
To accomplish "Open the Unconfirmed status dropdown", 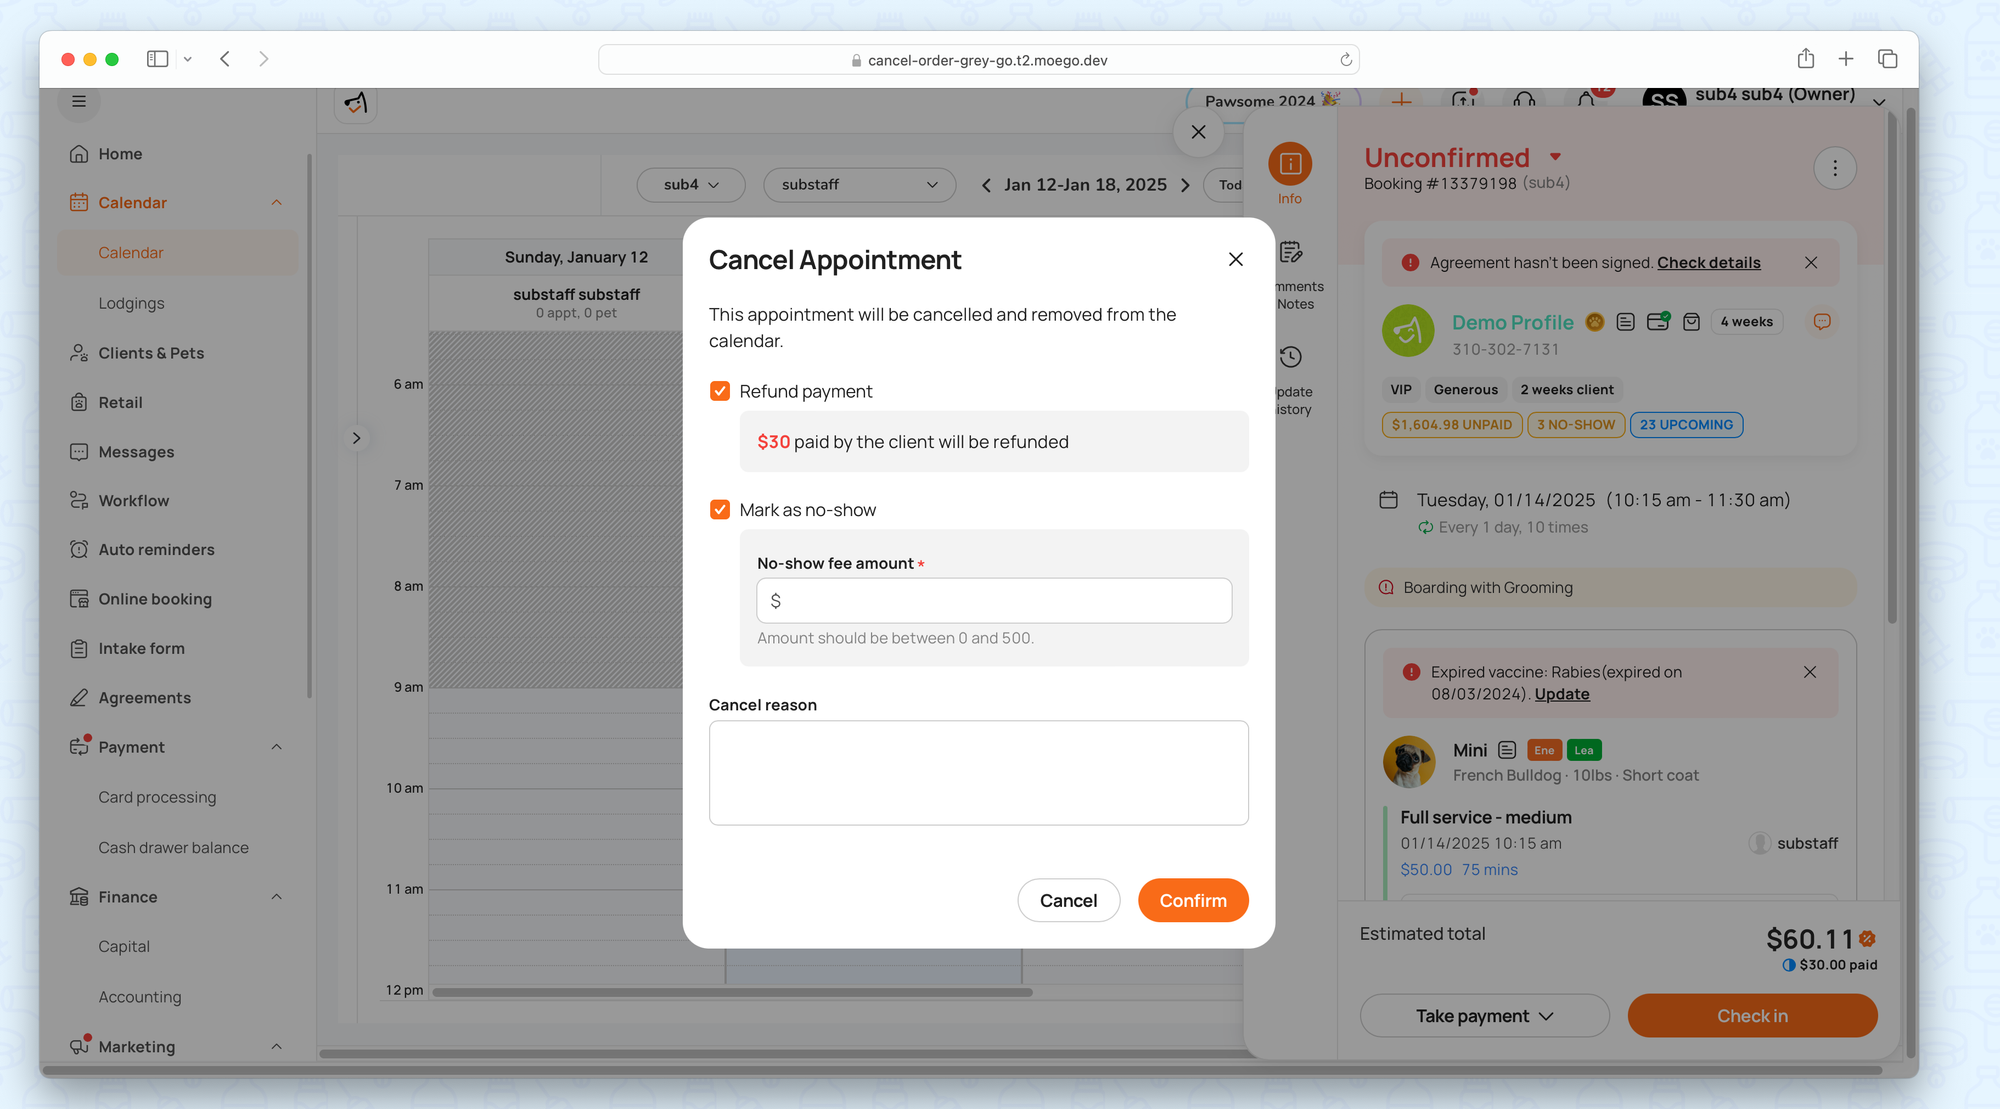I will coord(1555,157).
